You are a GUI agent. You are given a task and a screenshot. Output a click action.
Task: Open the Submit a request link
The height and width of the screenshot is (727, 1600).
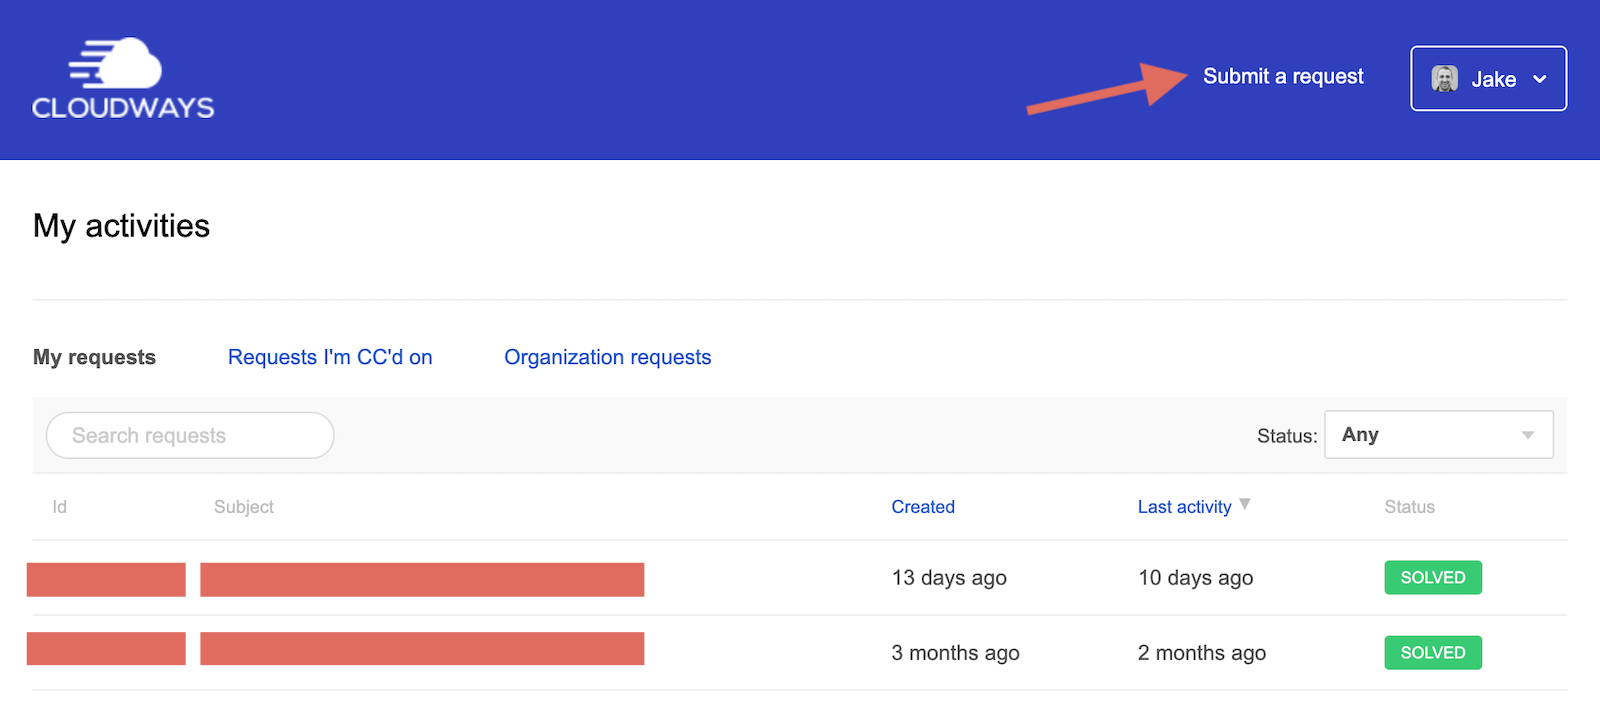1283,77
